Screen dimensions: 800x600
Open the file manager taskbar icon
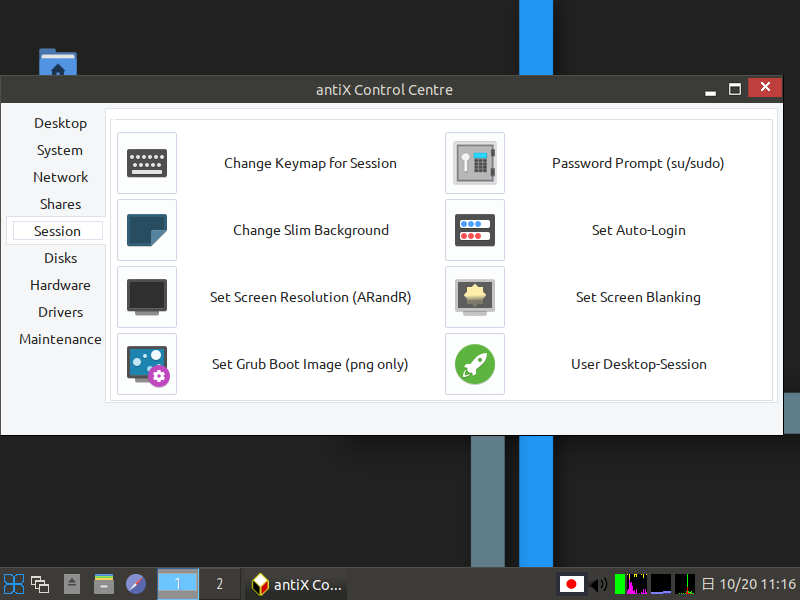click(x=104, y=584)
